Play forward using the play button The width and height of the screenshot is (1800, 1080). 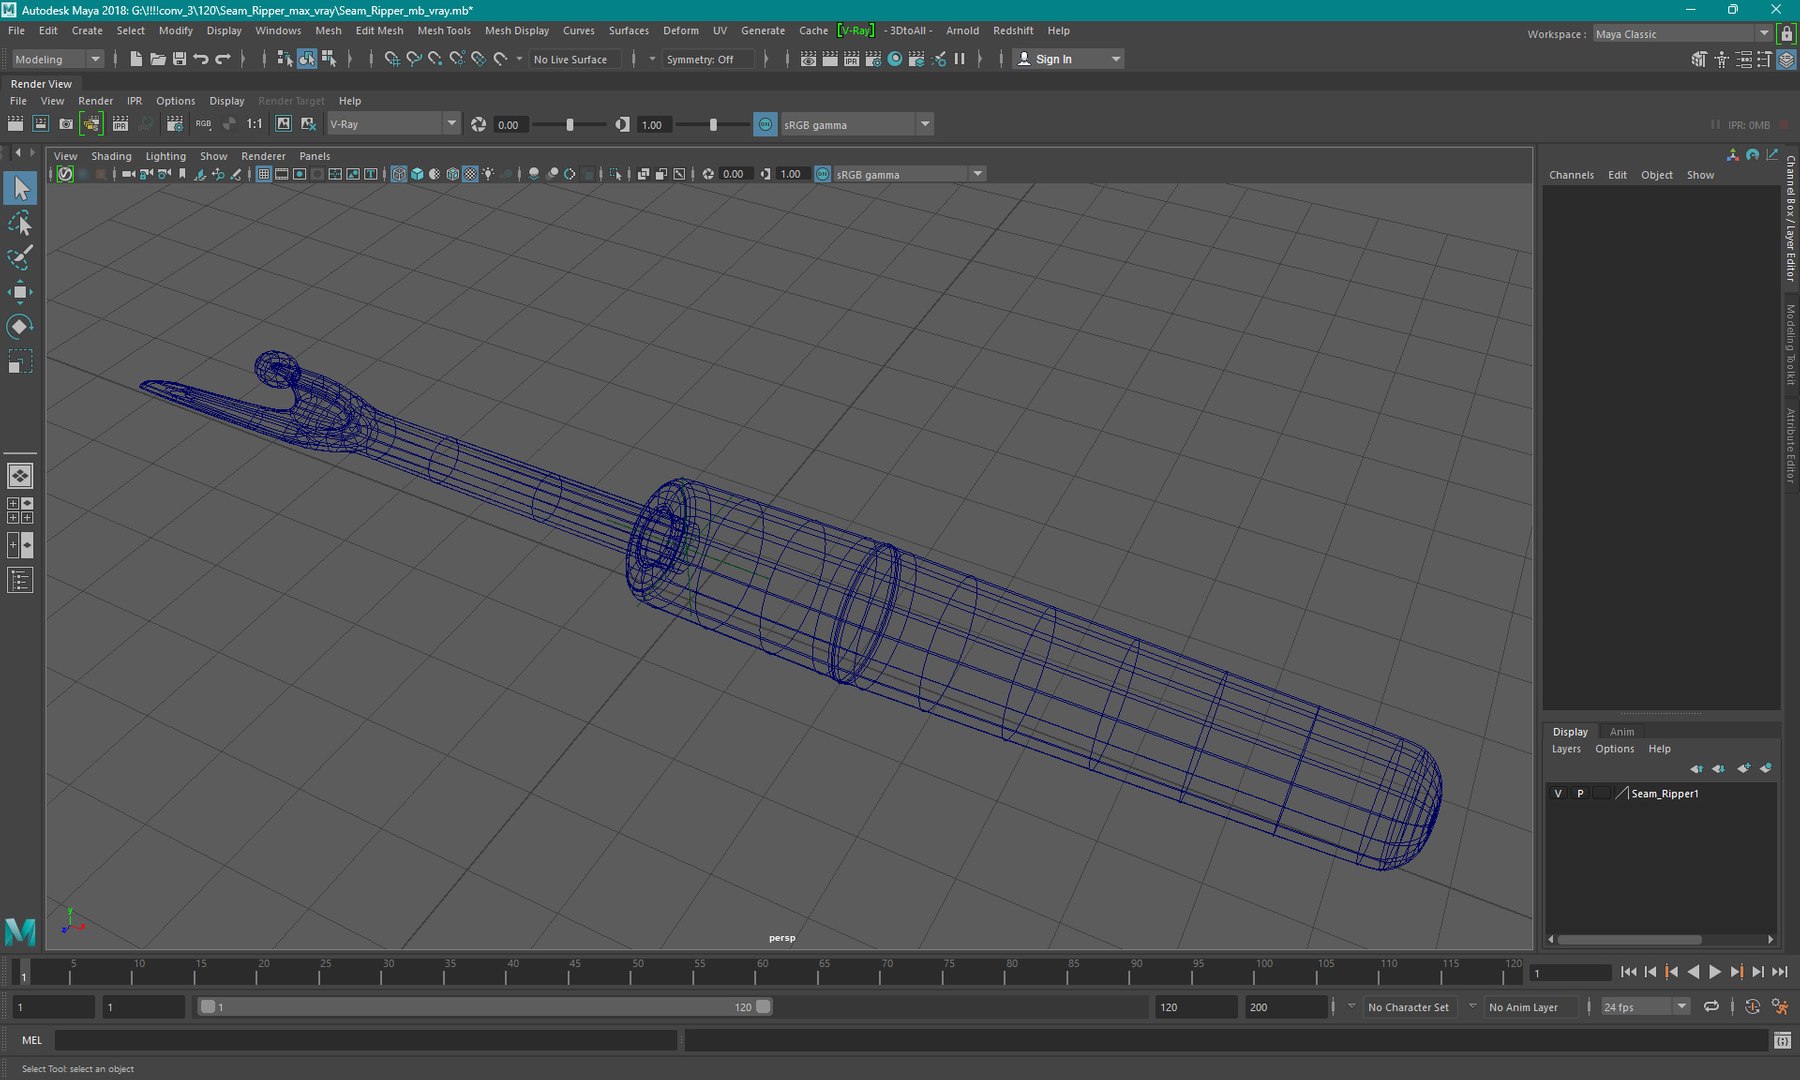(x=1715, y=972)
